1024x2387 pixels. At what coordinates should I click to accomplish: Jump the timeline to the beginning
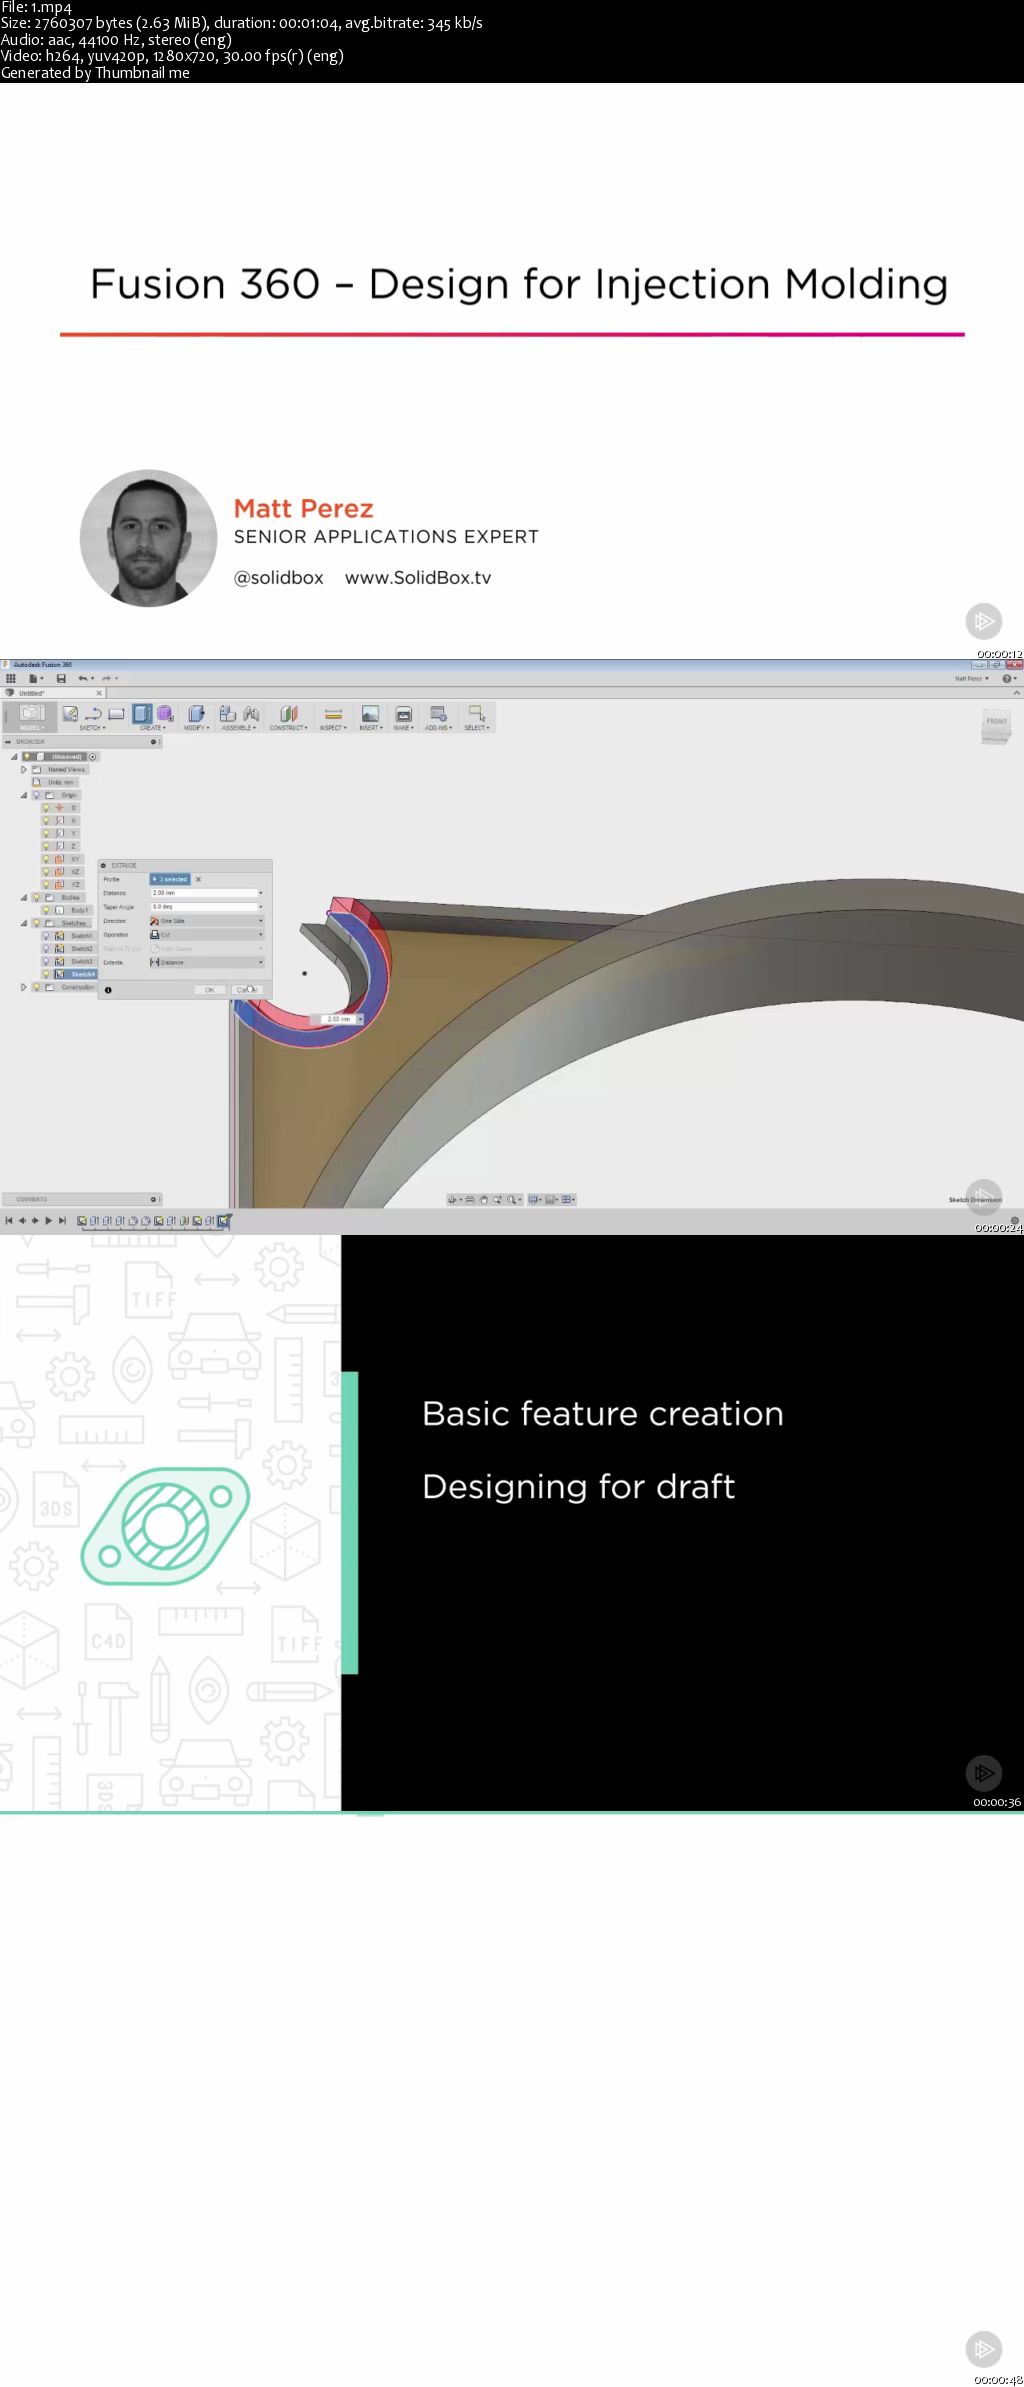coord(9,1220)
